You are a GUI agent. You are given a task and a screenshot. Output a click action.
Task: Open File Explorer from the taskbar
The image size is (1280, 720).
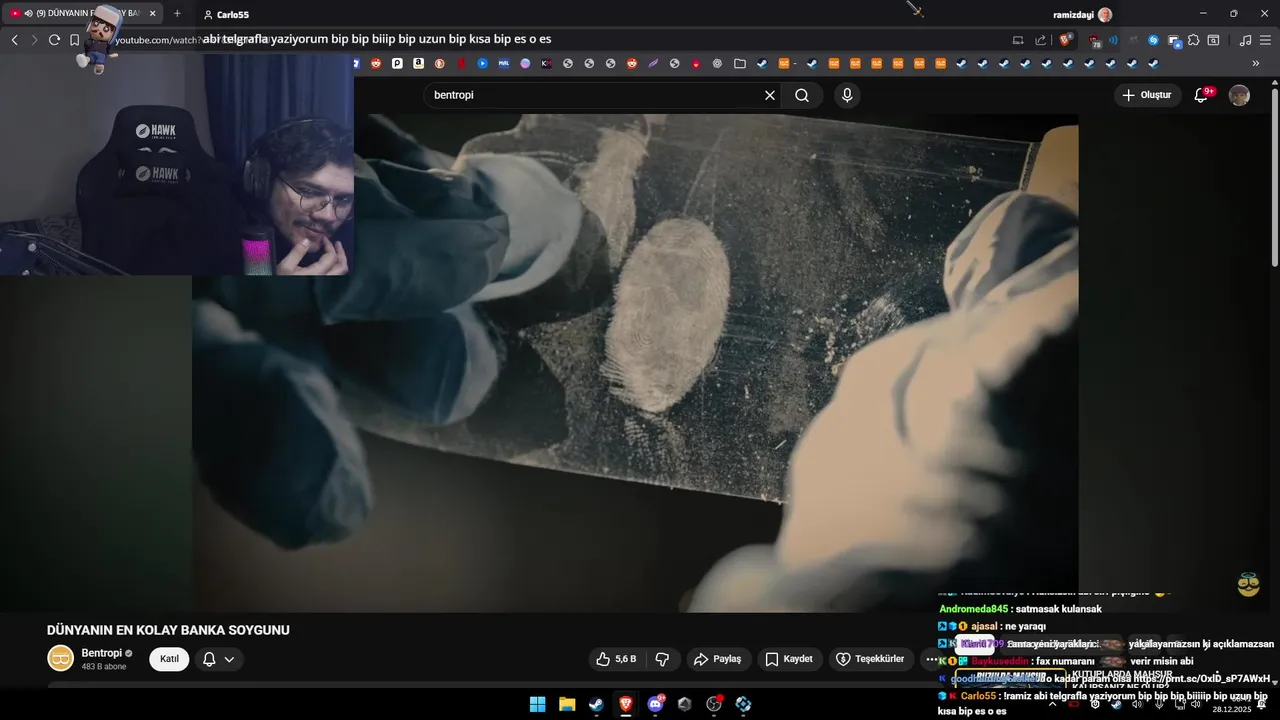(567, 704)
